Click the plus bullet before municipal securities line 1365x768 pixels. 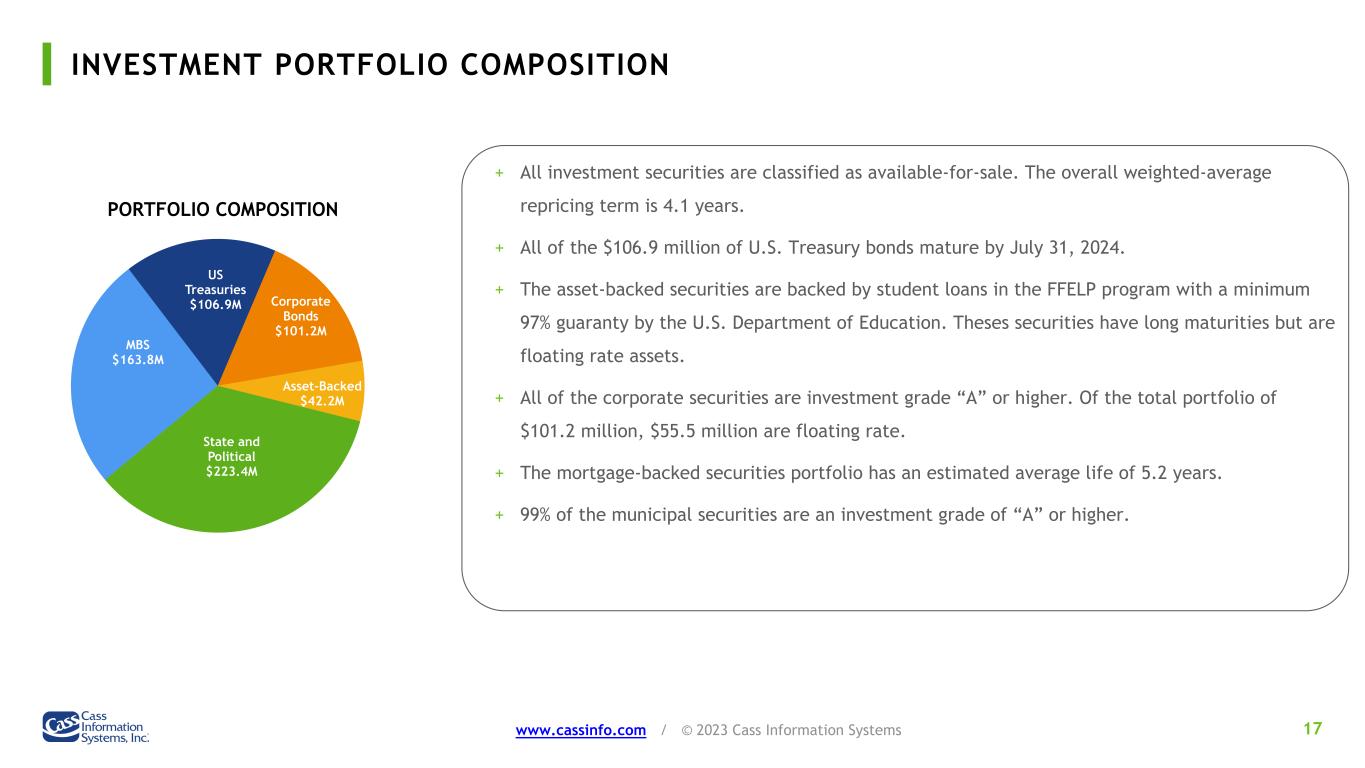(x=499, y=516)
